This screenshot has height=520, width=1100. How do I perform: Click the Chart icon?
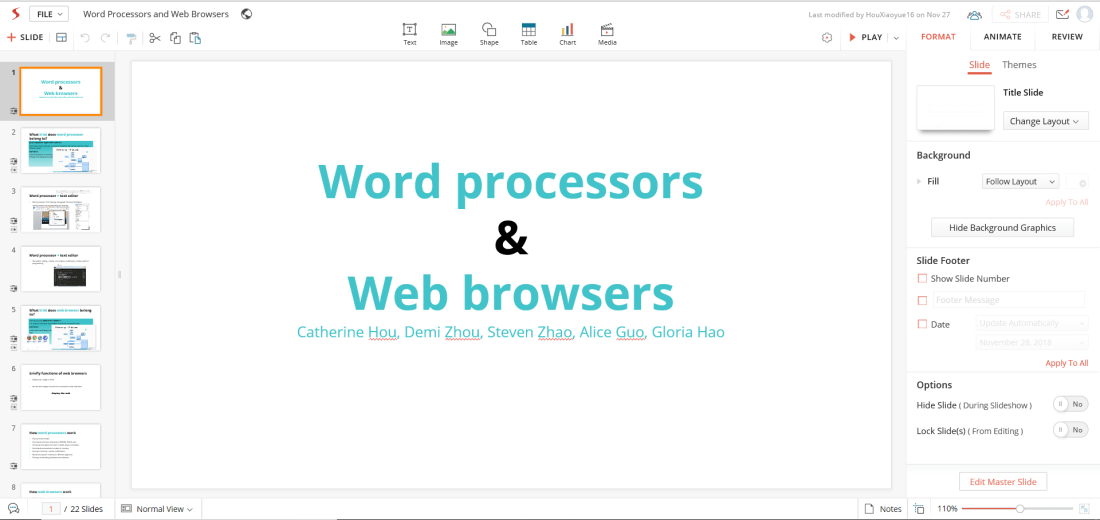567,34
